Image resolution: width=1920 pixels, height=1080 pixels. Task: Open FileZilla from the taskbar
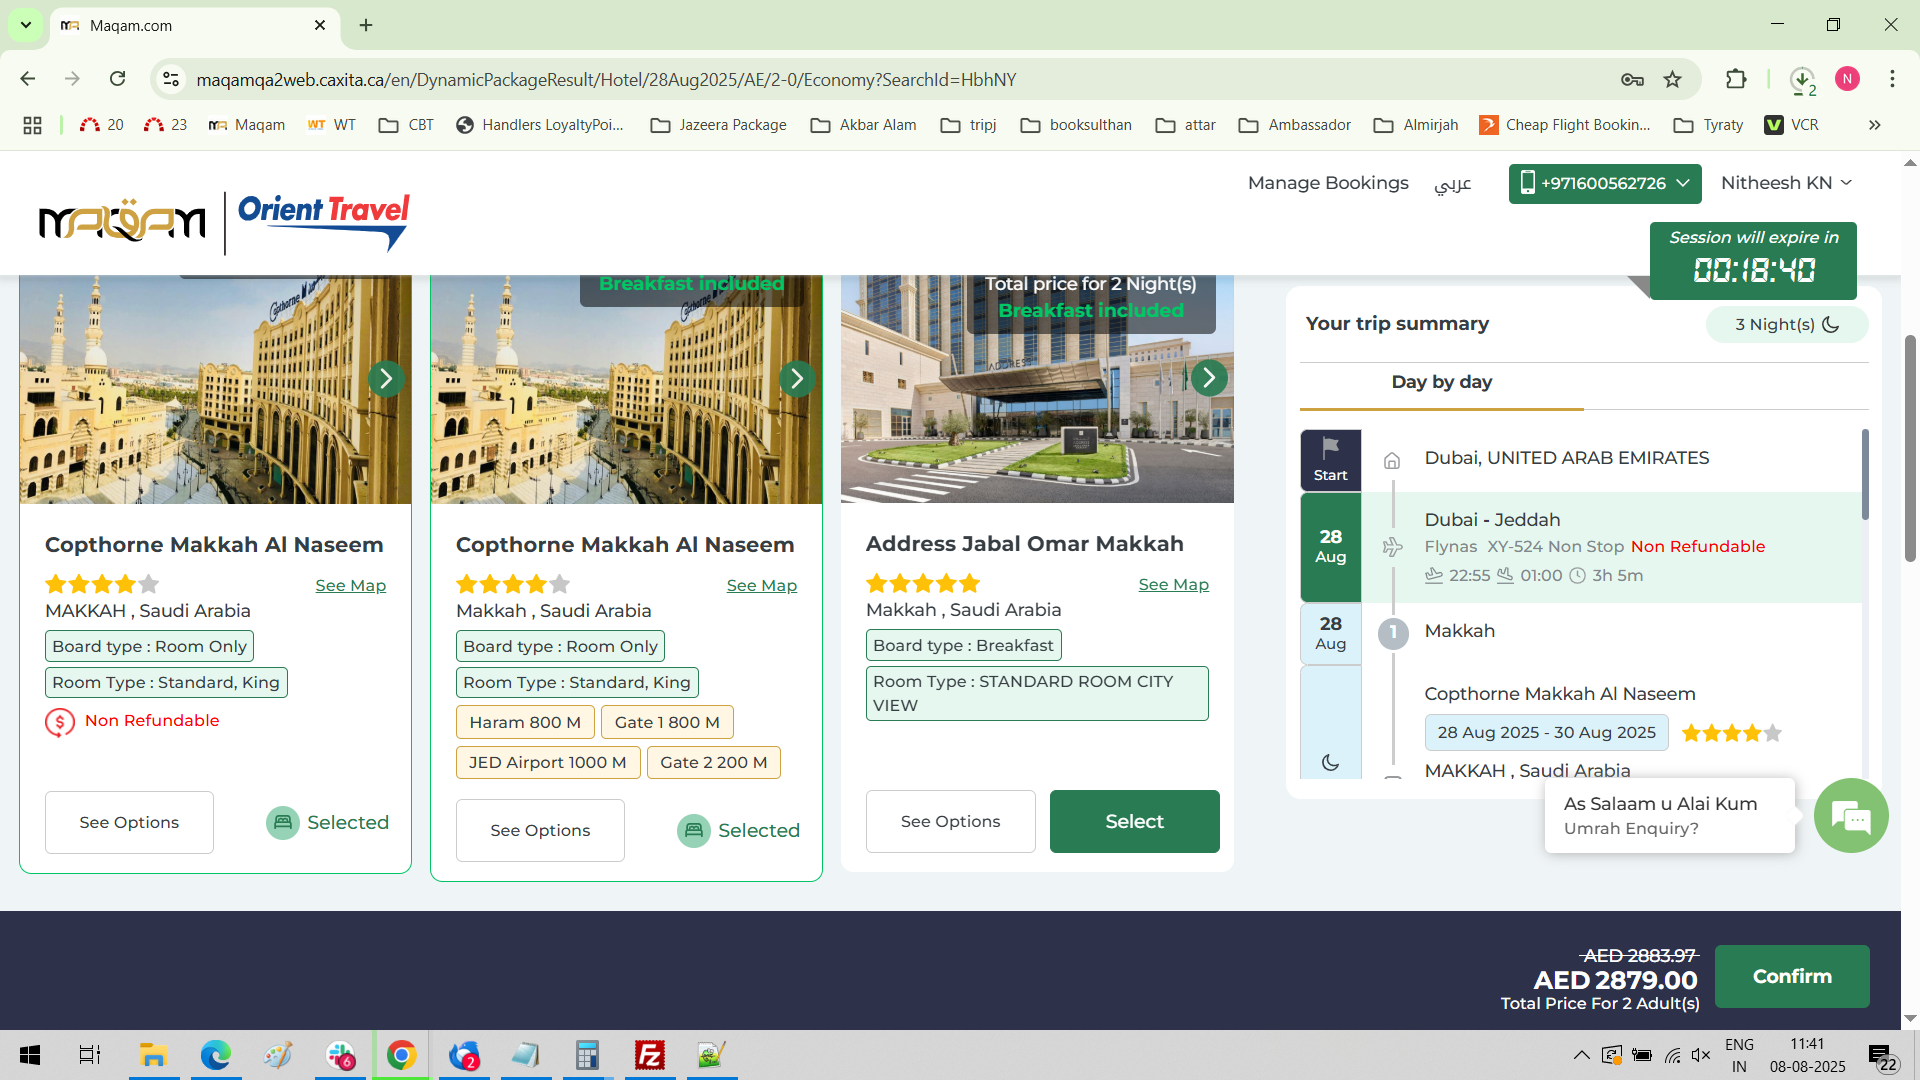click(x=650, y=1055)
